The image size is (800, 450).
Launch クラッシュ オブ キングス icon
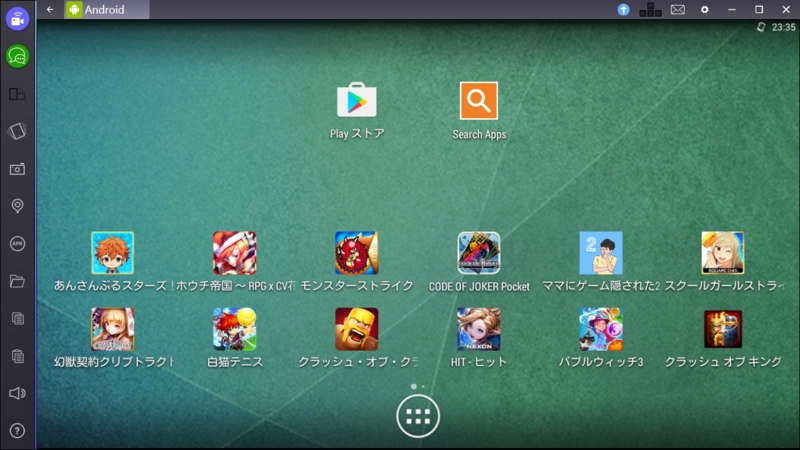[722, 329]
